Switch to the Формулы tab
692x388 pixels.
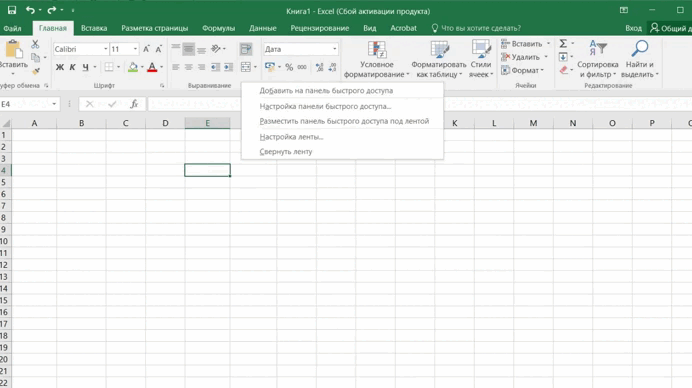[218, 28]
